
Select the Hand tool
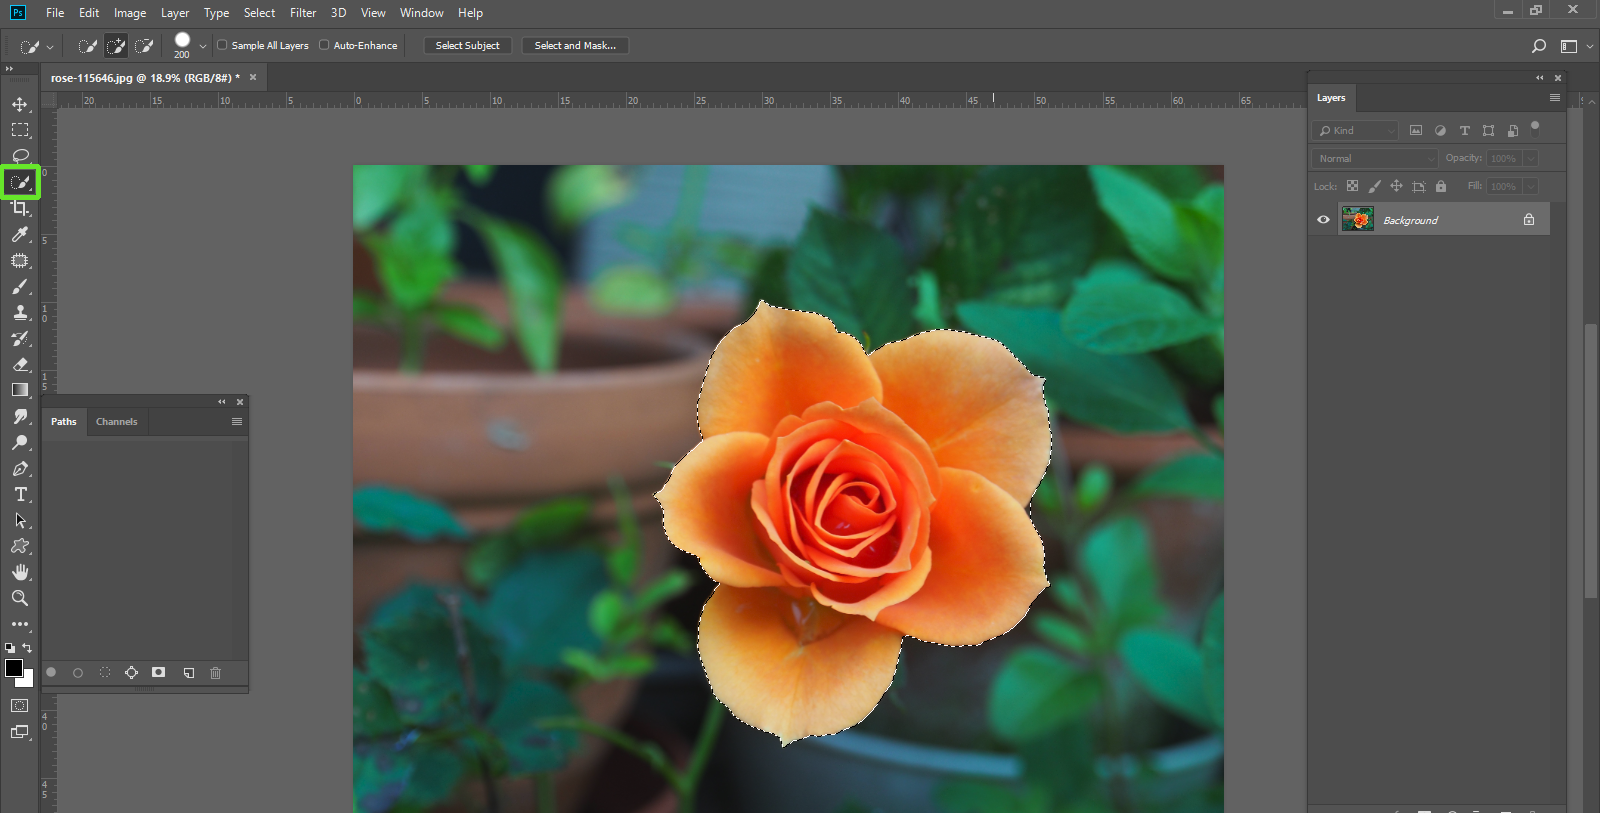[x=20, y=572]
